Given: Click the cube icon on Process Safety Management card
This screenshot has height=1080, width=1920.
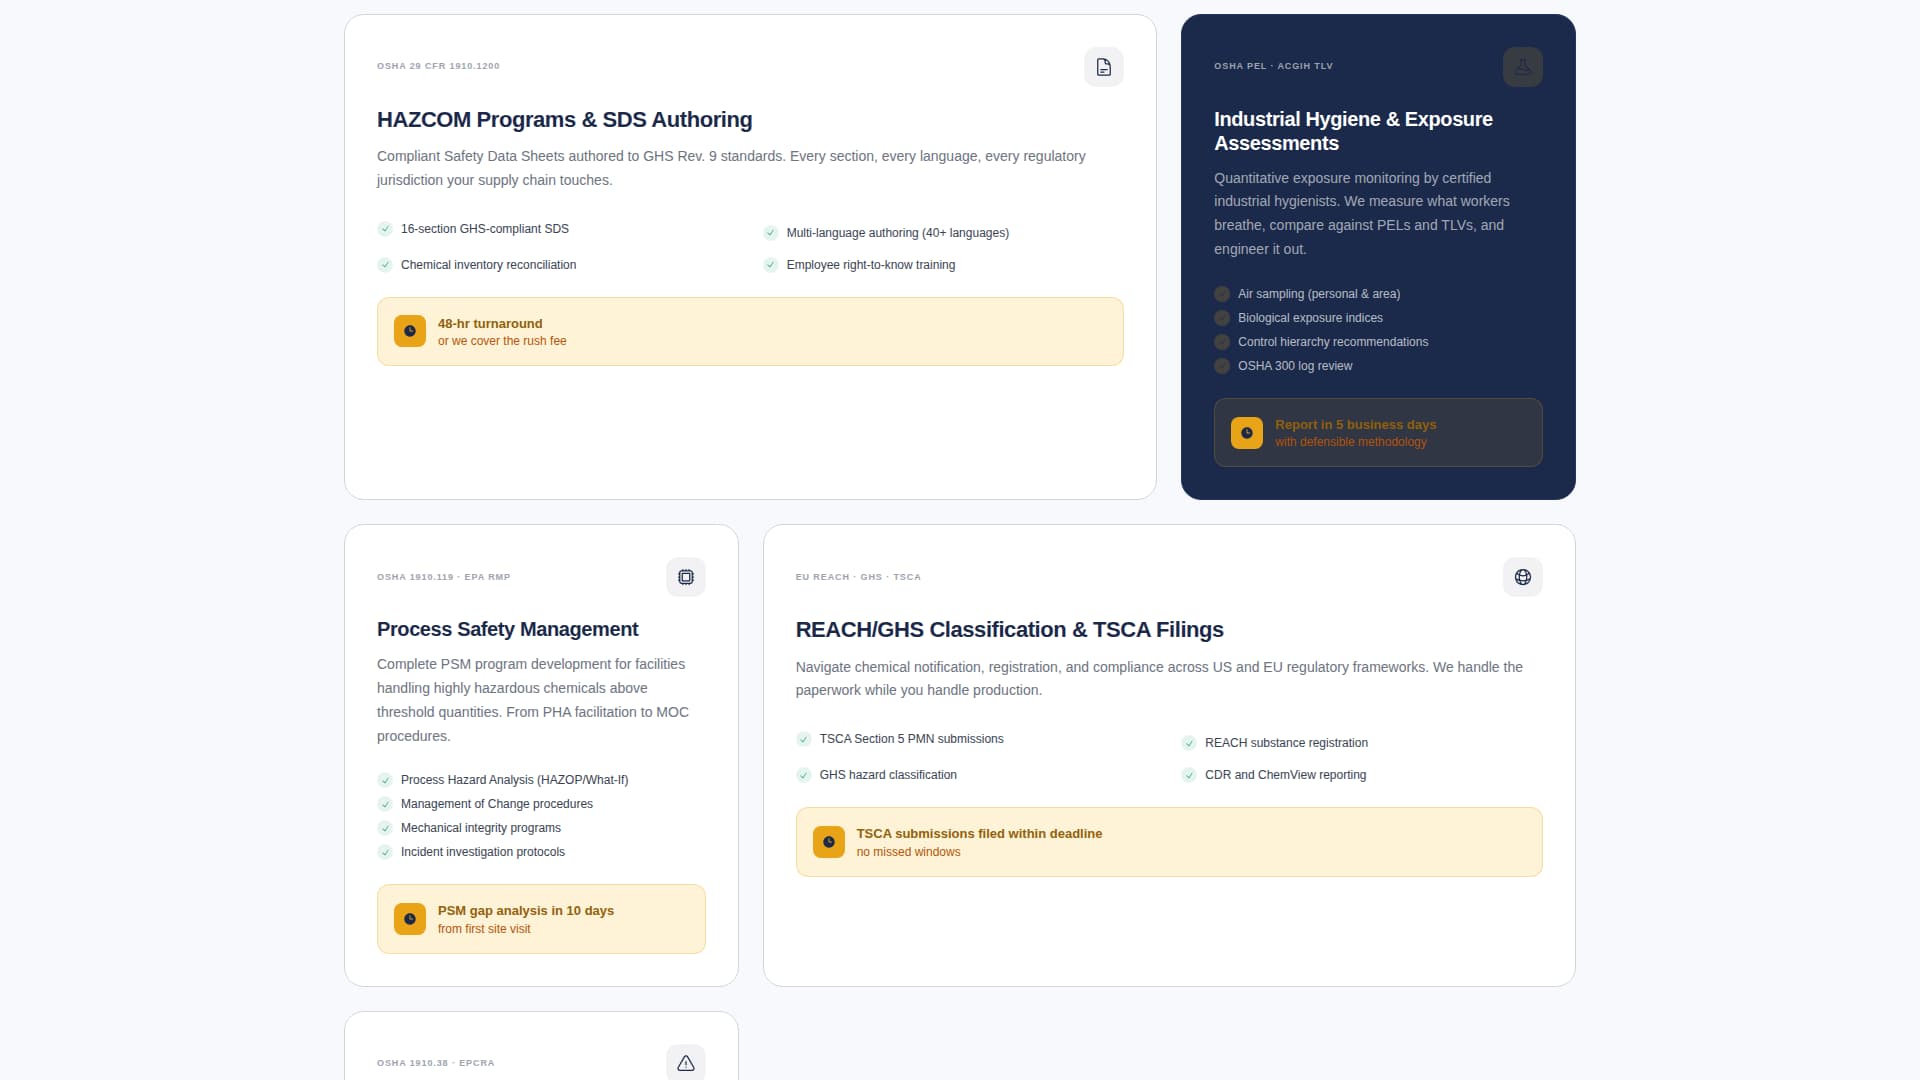Looking at the screenshot, I should 685,577.
